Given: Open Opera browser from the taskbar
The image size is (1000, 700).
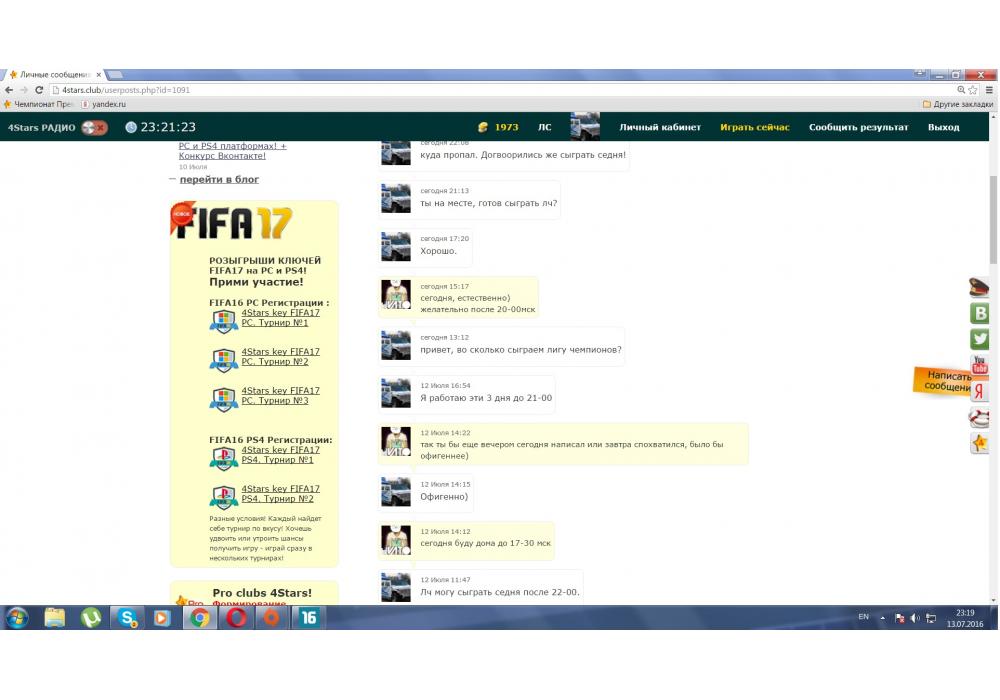Looking at the screenshot, I should point(236,618).
